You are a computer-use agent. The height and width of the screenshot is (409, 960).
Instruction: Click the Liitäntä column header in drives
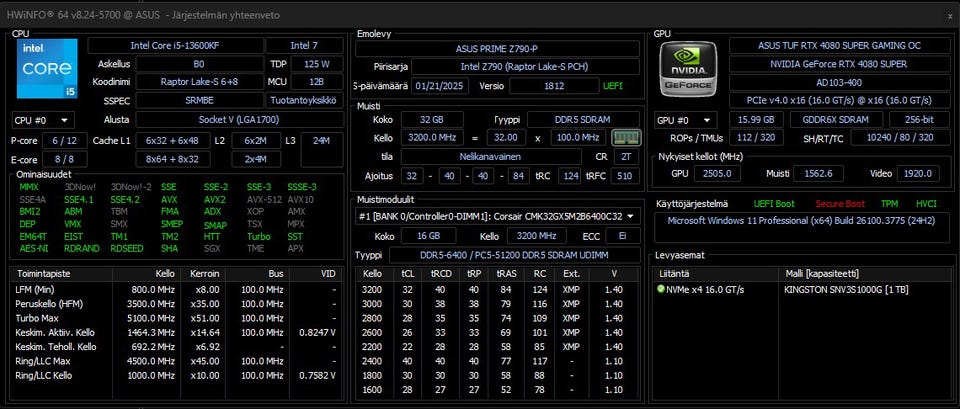click(674, 272)
